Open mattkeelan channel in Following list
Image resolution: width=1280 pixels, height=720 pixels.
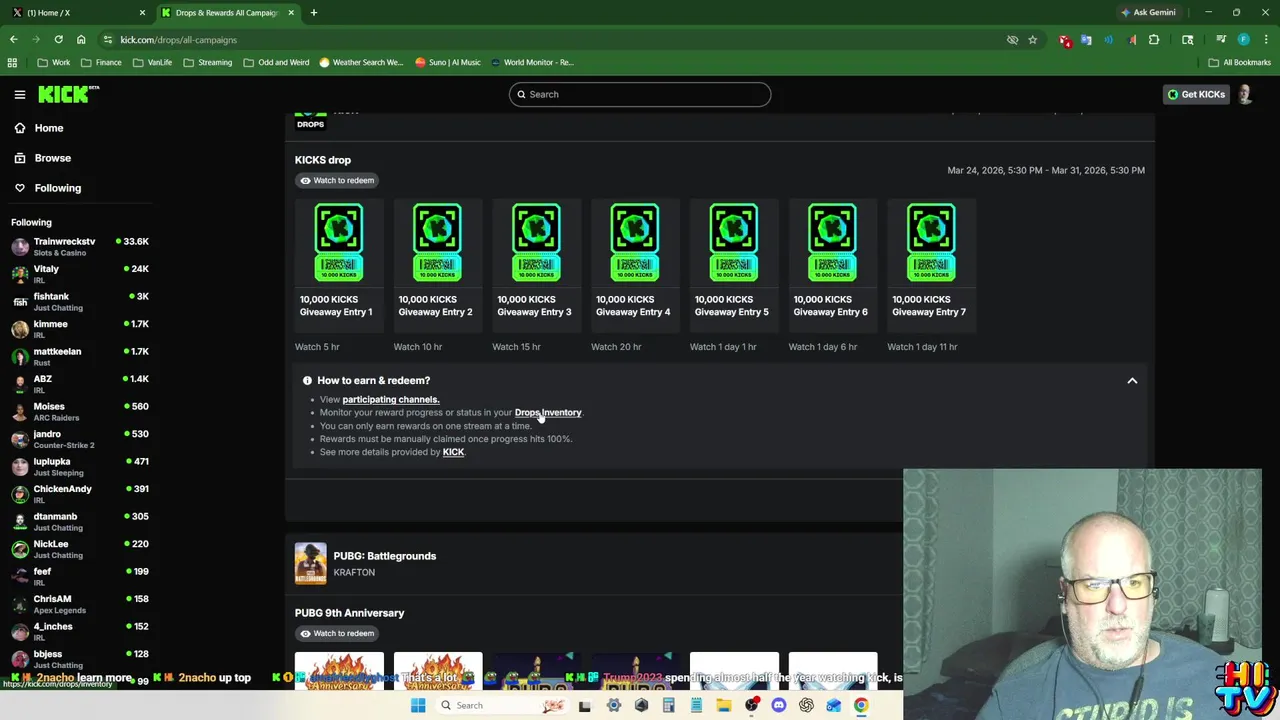(80, 356)
